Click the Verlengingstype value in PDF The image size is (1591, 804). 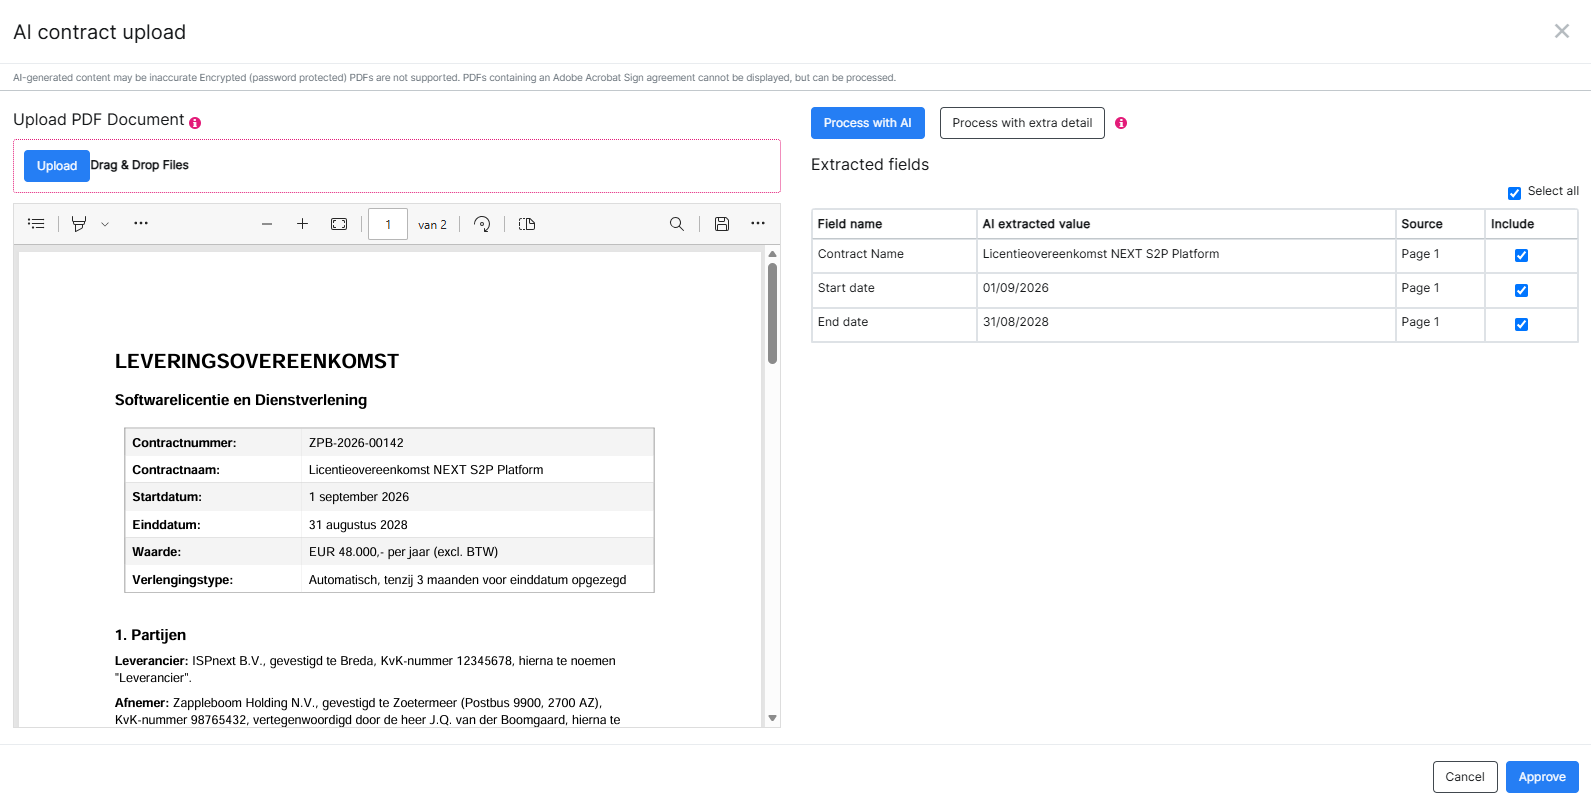pyautogui.click(x=467, y=580)
